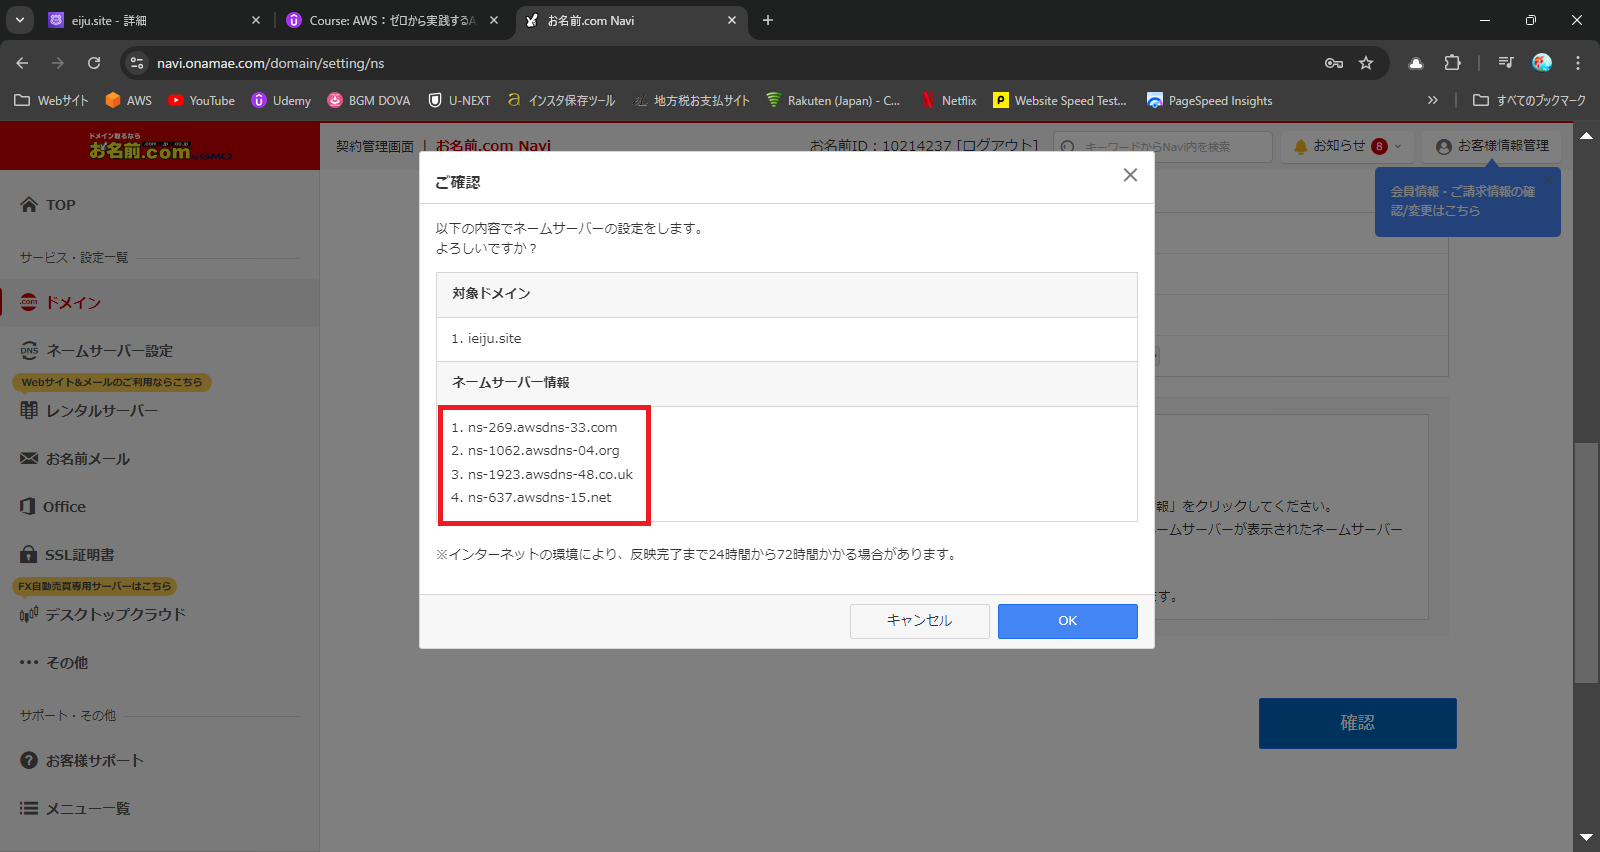Switch to Course: AWS Udemy tab
The height and width of the screenshot is (852, 1600).
point(392,20)
